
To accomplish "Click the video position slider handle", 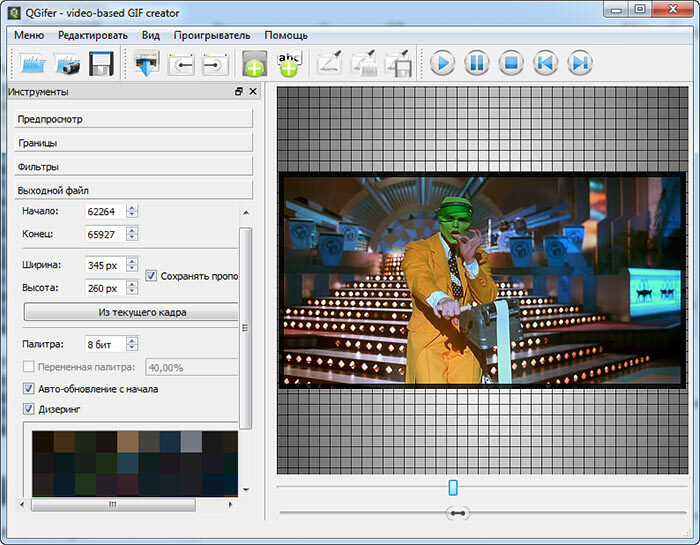I will point(453,487).
